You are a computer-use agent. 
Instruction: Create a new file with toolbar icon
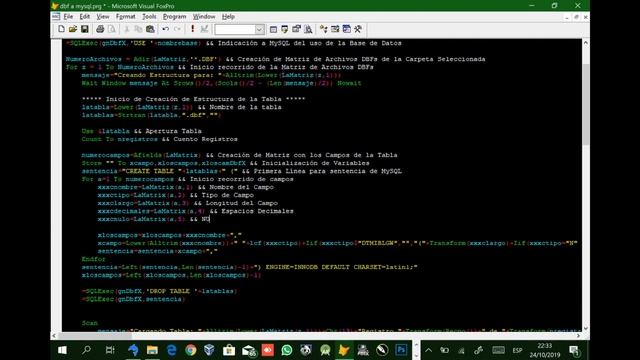61,29
